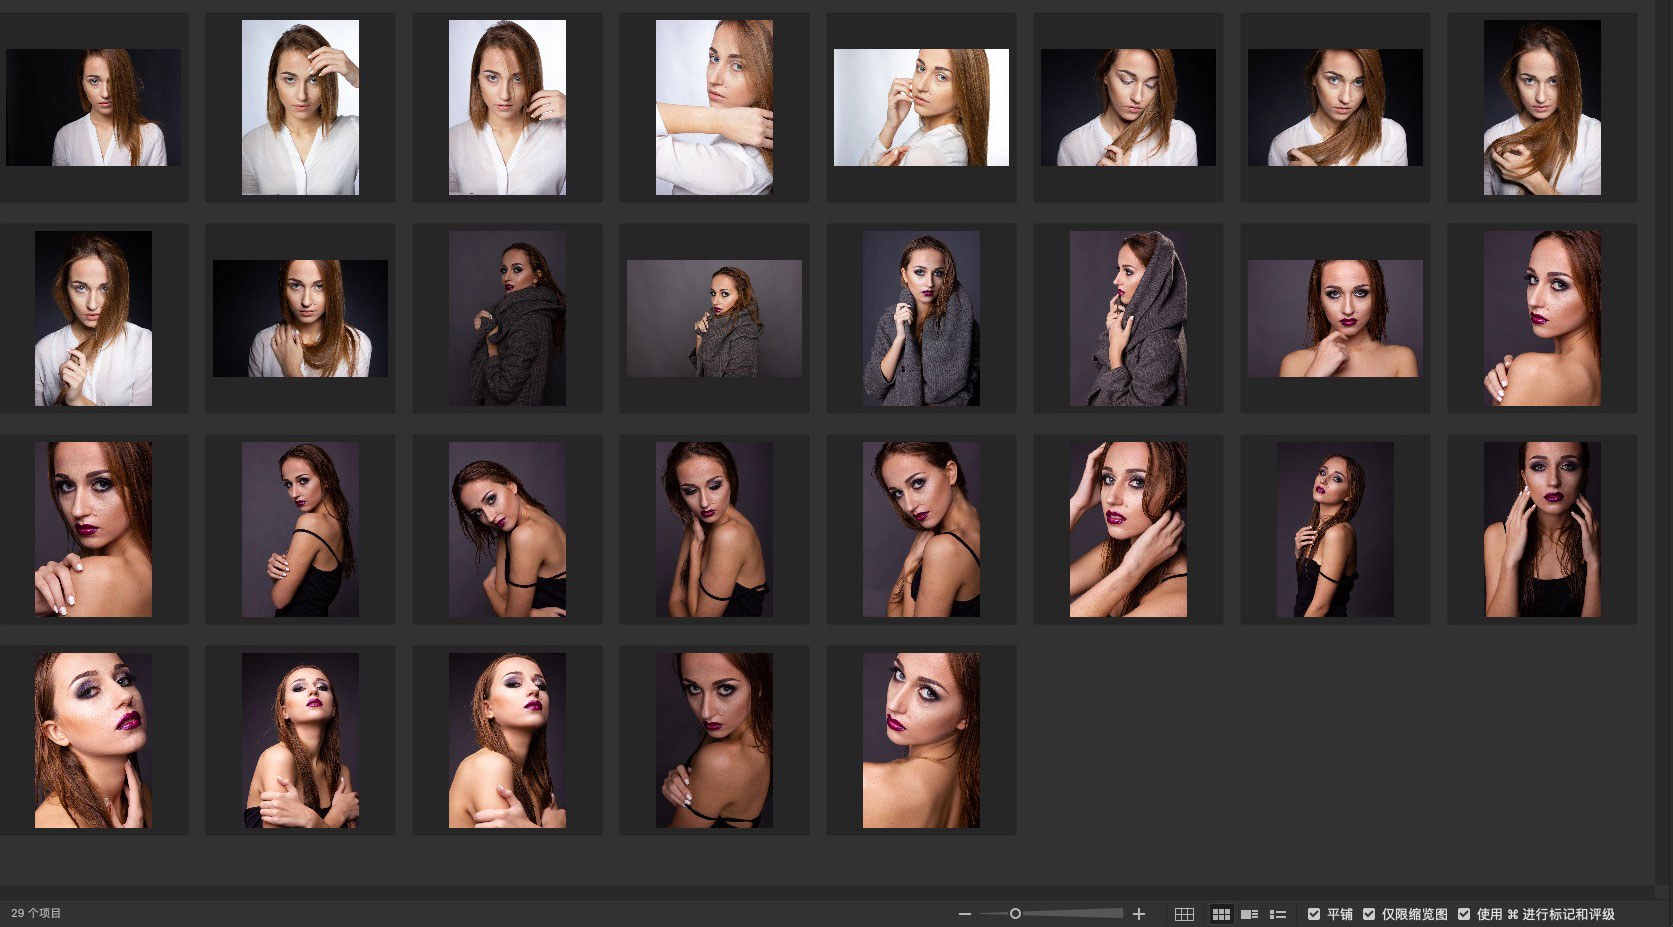
Task: Select white-background photo with arm raised across
Action: click(713, 107)
